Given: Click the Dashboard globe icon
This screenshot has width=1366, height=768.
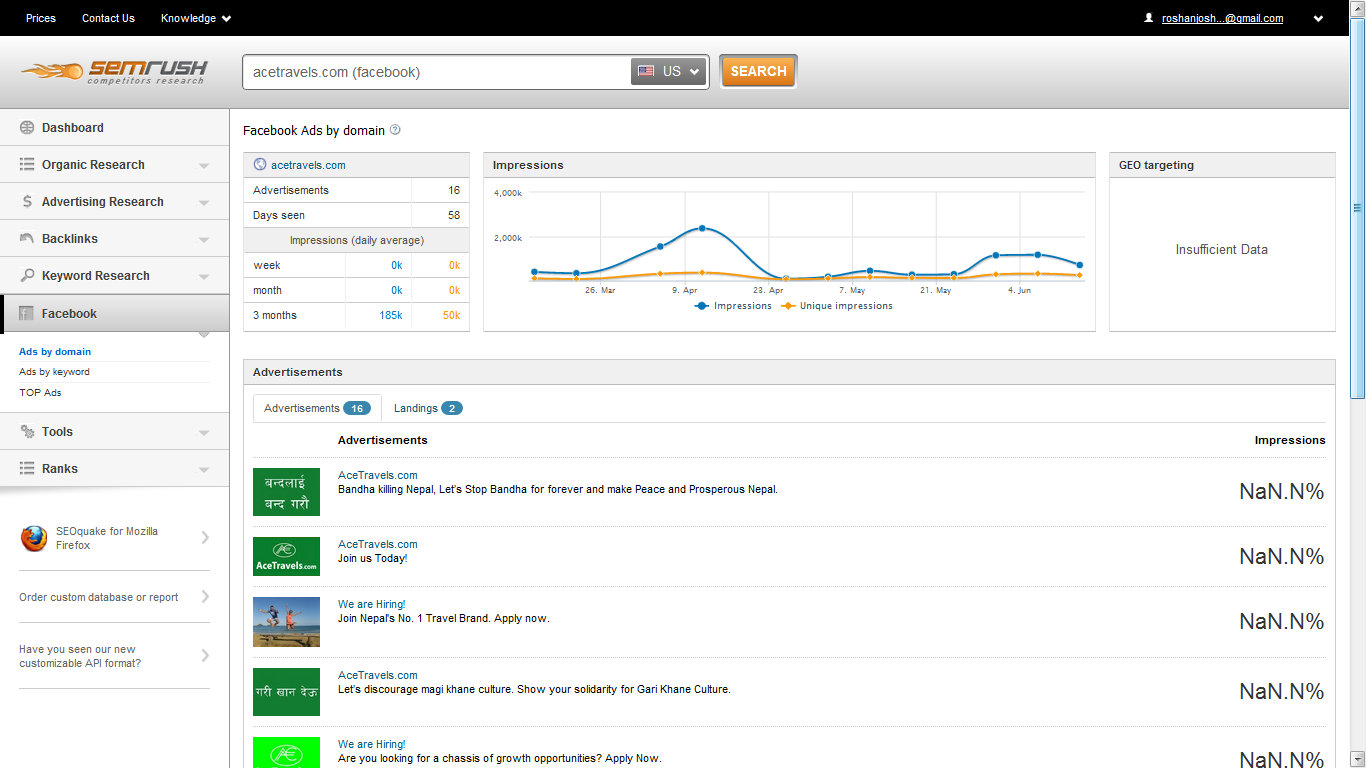Looking at the screenshot, I should click(27, 128).
